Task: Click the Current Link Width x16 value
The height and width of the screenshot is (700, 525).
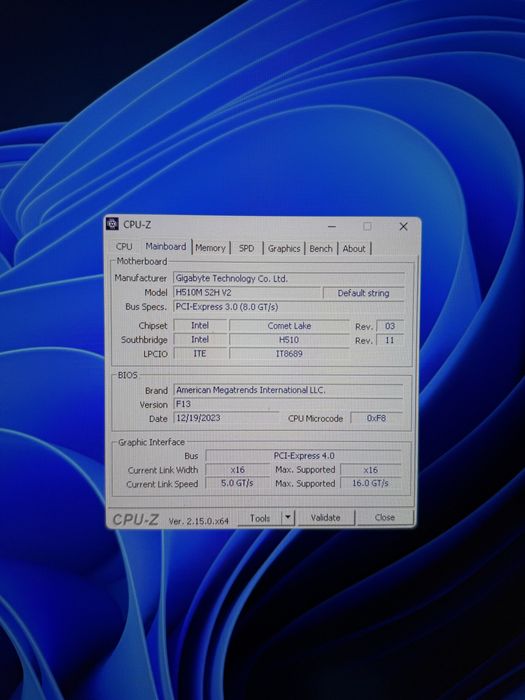Action: pyautogui.click(x=238, y=470)
